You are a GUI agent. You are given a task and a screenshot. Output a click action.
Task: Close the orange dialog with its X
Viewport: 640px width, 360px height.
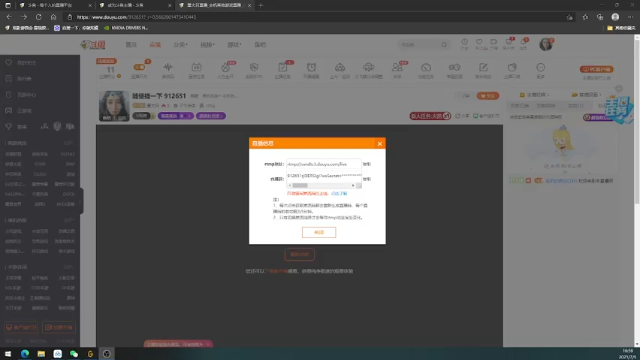tap(380, 144)
